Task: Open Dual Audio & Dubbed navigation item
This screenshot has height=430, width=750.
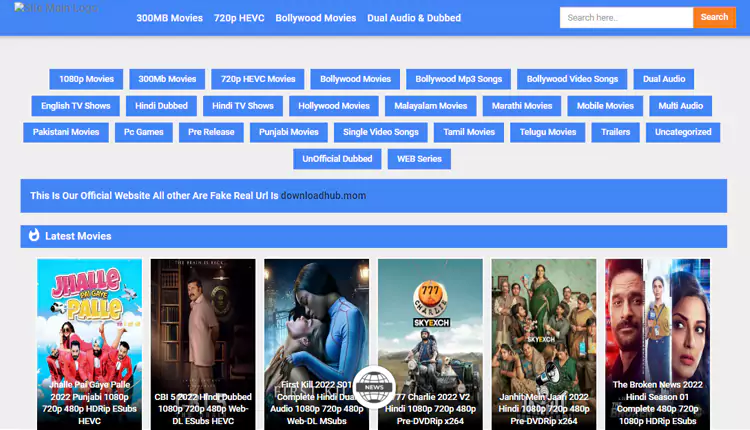Action: pos(414,18)
